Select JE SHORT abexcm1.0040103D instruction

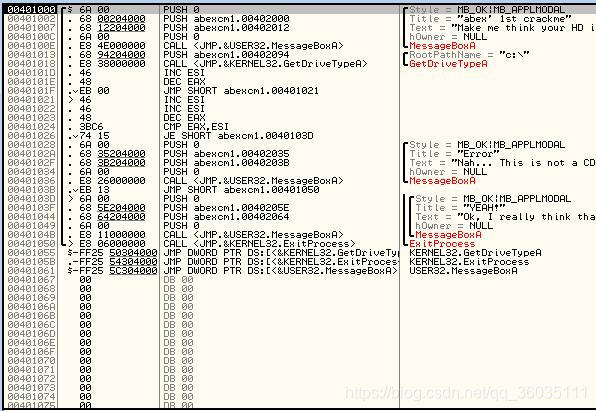238,136
